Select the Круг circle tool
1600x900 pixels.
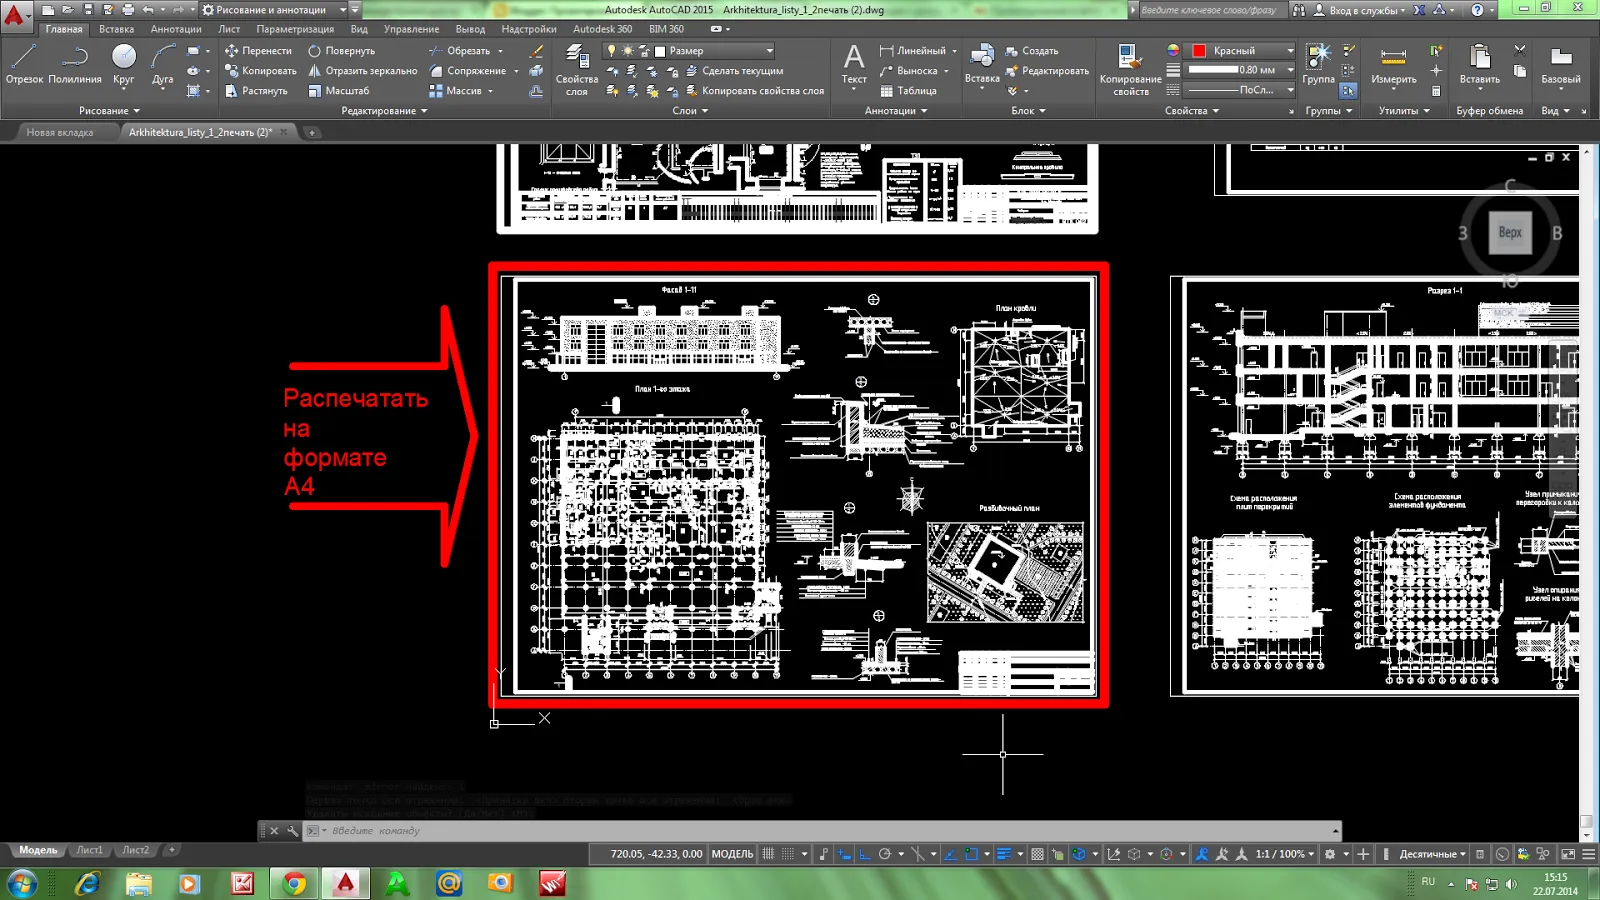(x=123, y=64)
